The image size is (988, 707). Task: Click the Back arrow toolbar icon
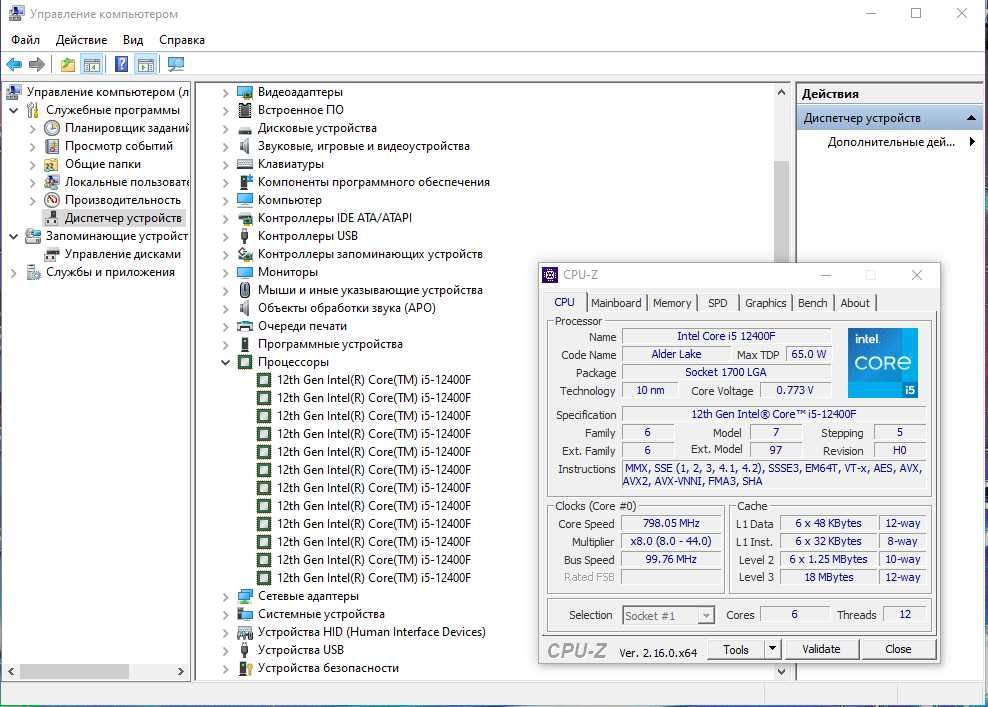(x=14, y=64)
